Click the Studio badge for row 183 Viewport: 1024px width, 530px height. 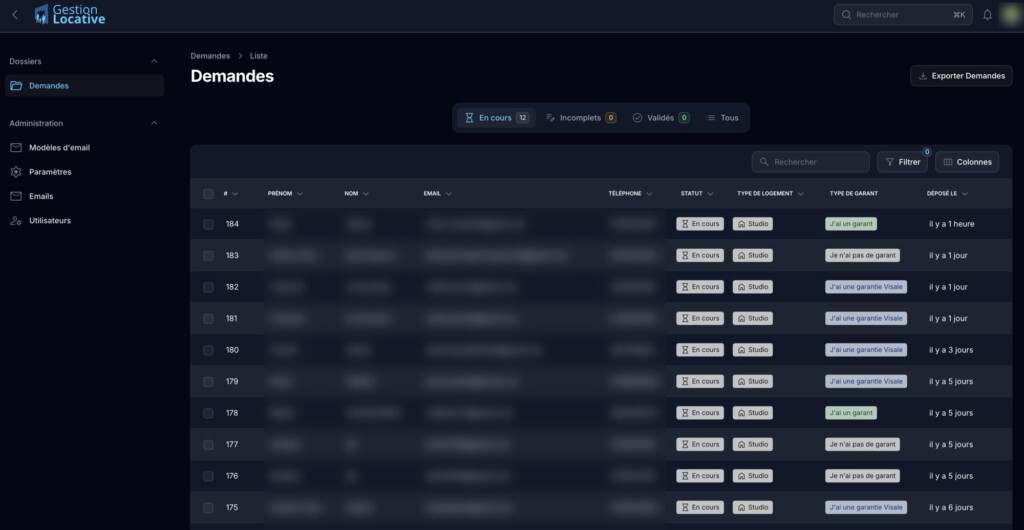click(752, 255)
